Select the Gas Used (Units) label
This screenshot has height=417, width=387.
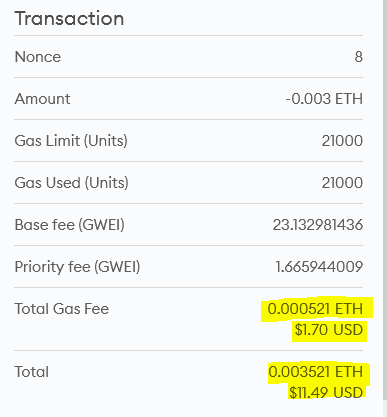point(71,183)
